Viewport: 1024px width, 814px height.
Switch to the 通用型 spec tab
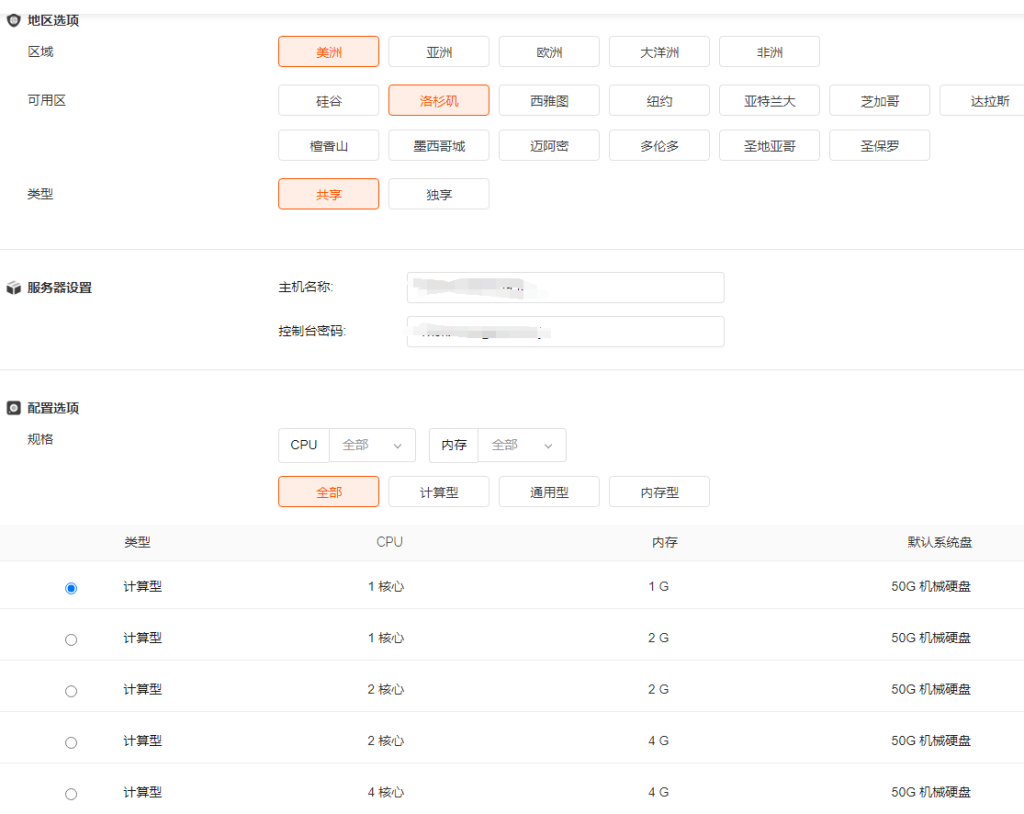549,492
